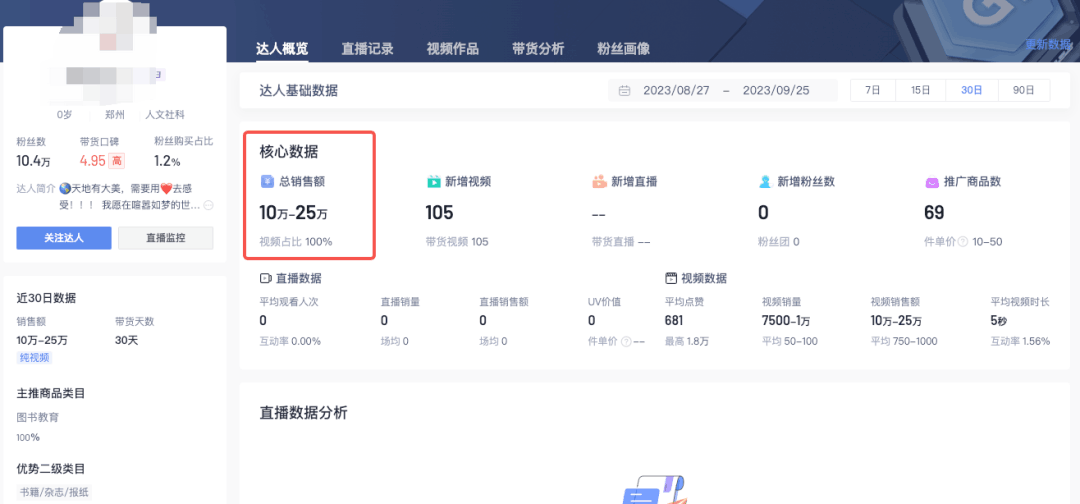Open the 视频作品 tab
1080x504 pixels.
(453, 49)
